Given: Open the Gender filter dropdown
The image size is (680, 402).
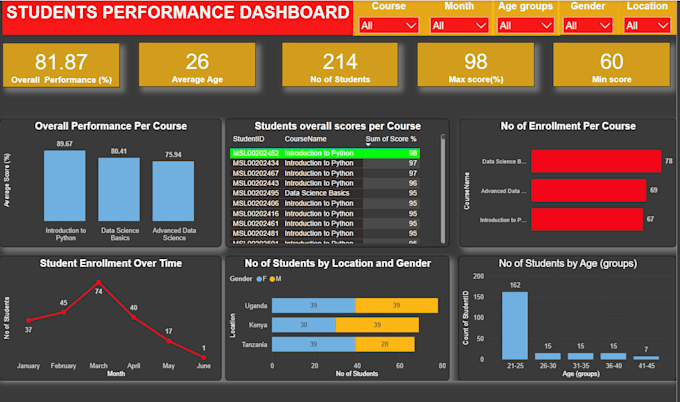Looking at the screenshot, I should point(588,26).
